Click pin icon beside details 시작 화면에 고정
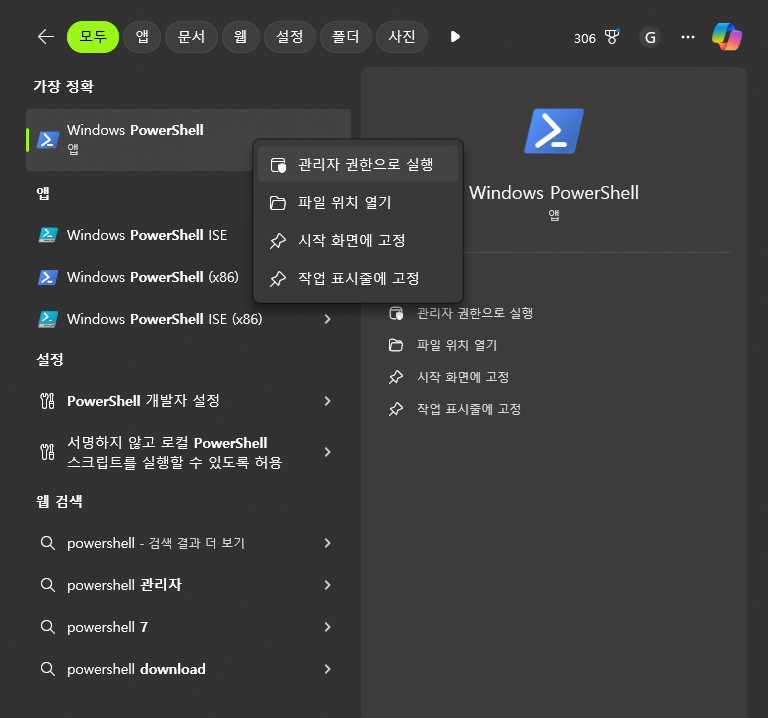 tap(396, 377)
